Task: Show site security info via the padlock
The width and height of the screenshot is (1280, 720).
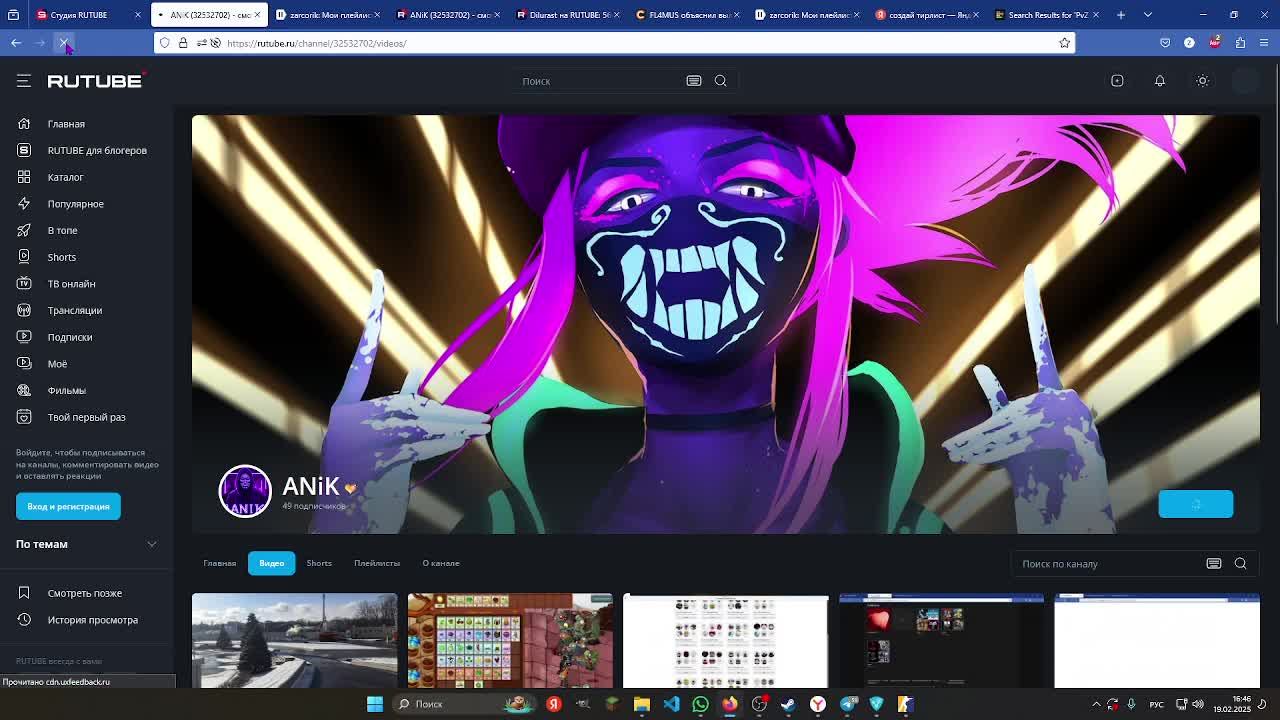Action: (x=183, y=43)
